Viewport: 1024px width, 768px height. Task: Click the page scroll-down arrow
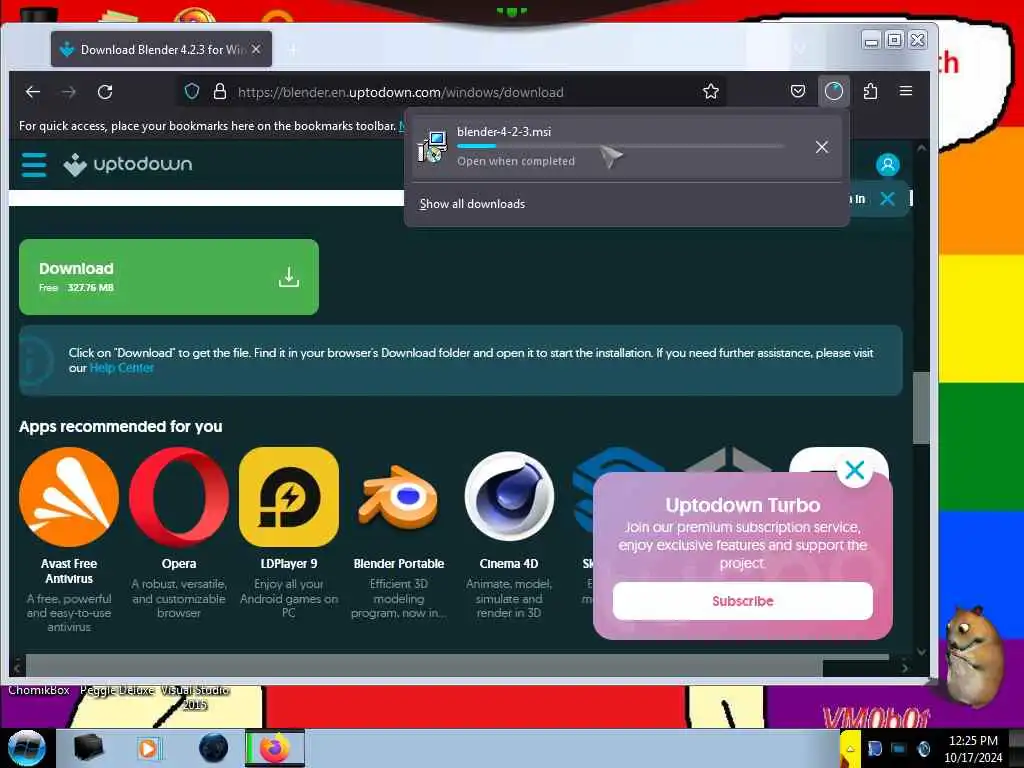tap(921, 651)
